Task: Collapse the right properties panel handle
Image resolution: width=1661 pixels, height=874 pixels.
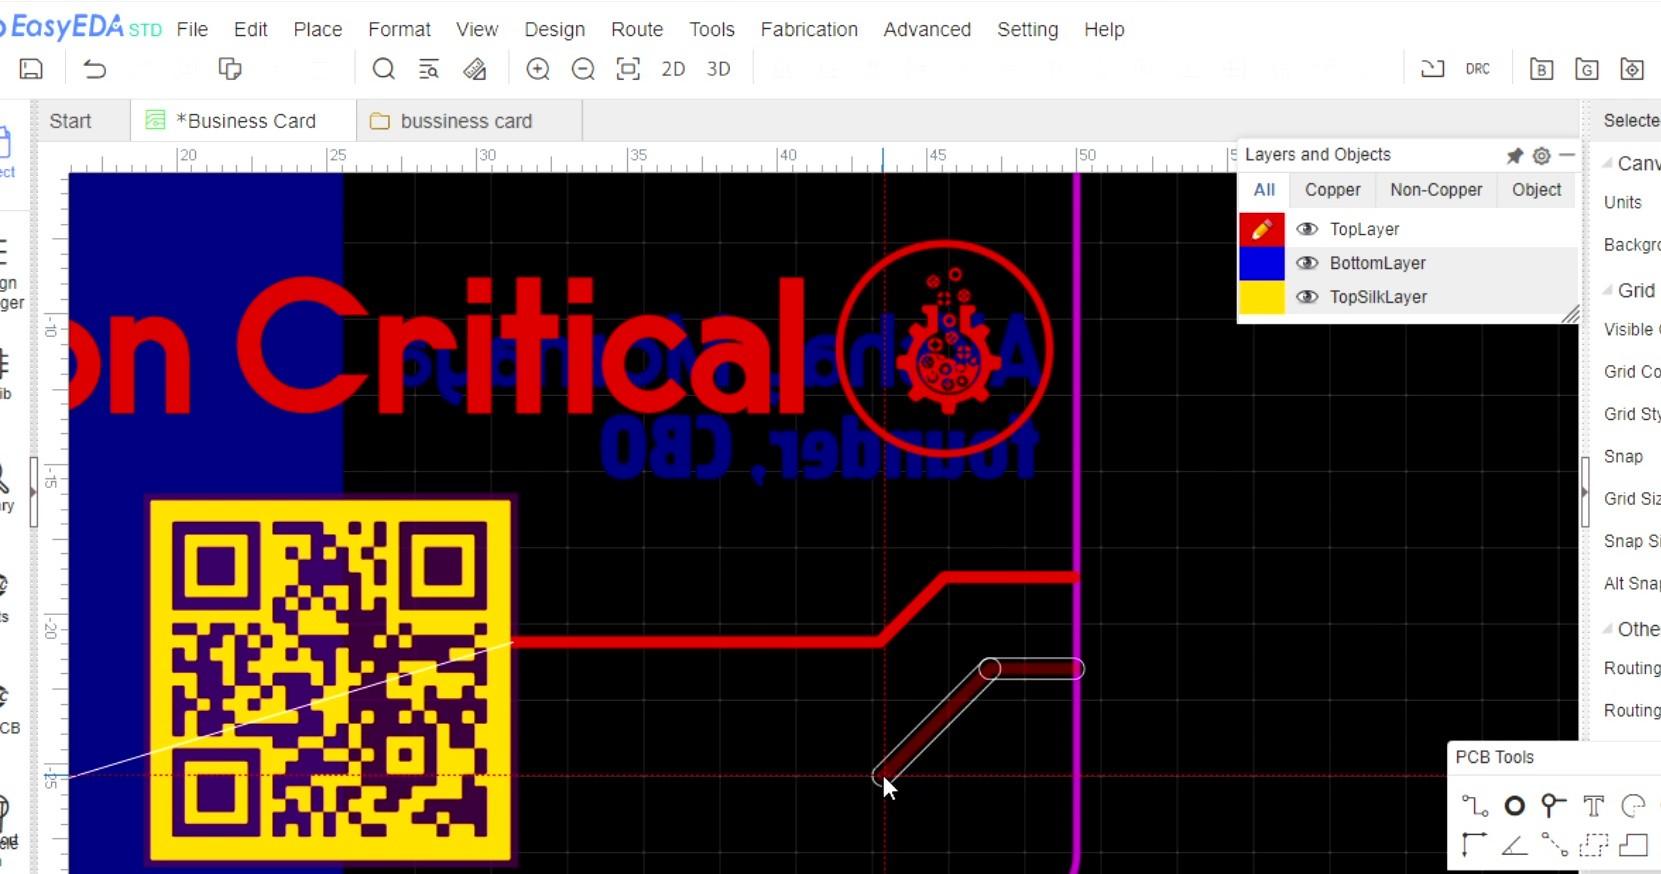Action: point(1585,492)
